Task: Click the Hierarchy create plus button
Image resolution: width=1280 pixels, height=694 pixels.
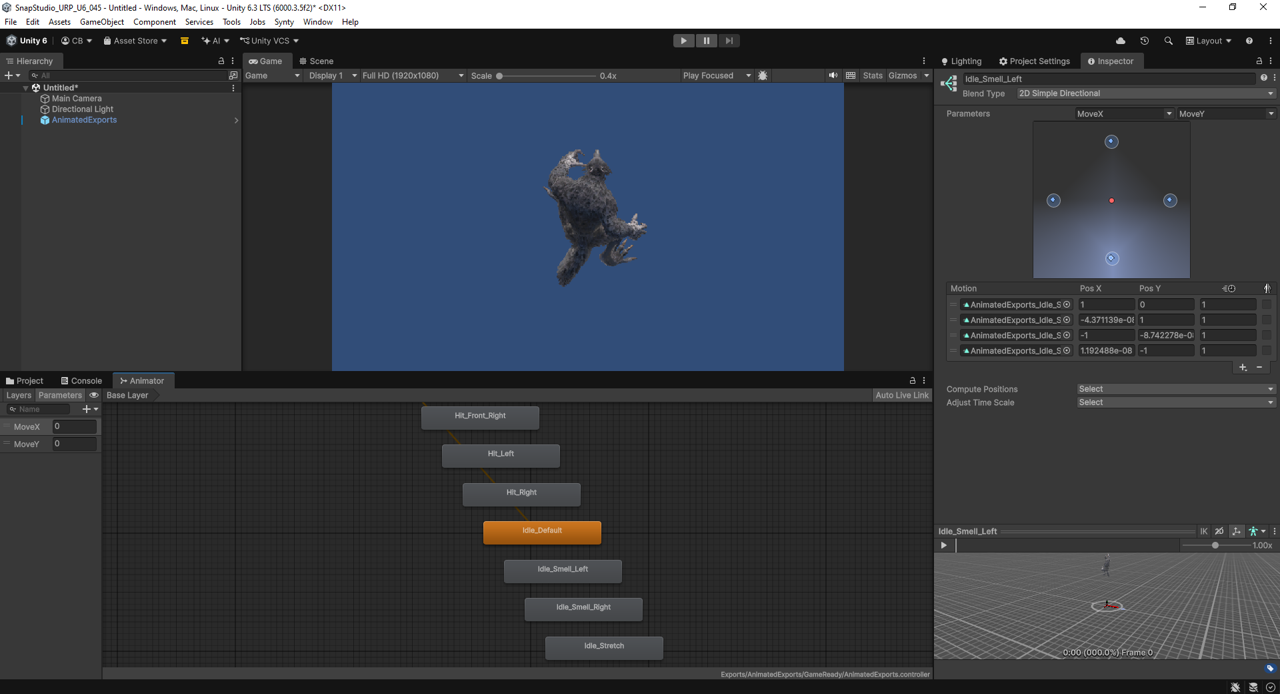Action: click(11, 75)
